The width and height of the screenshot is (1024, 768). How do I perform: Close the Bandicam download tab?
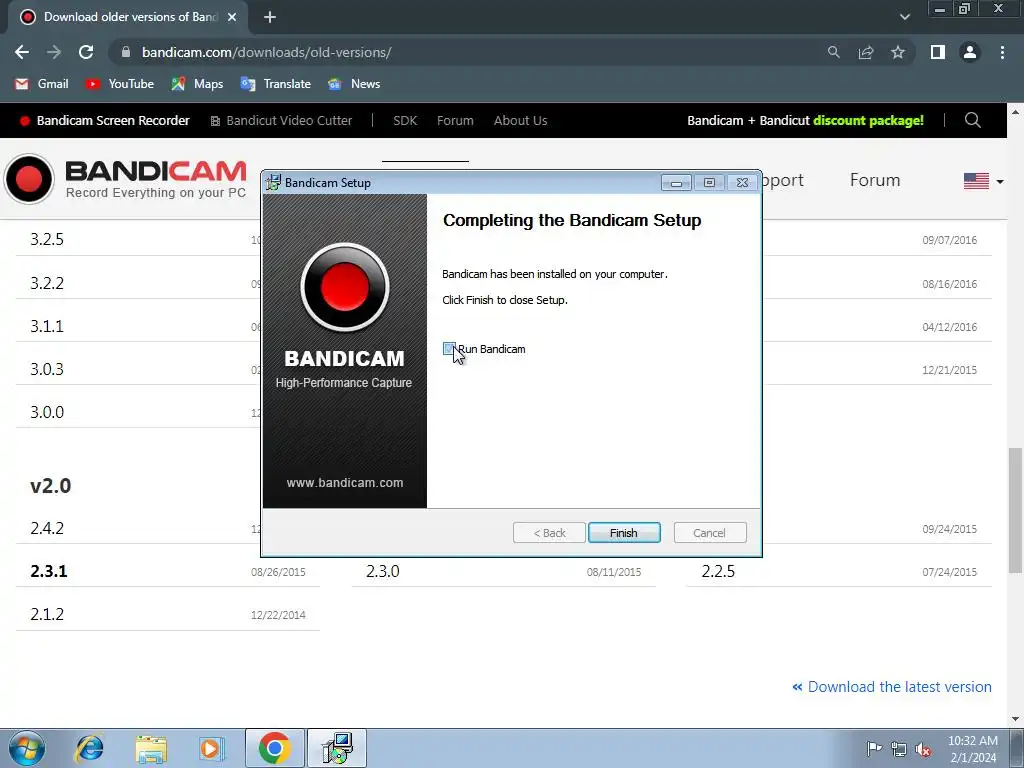[232, 17]
